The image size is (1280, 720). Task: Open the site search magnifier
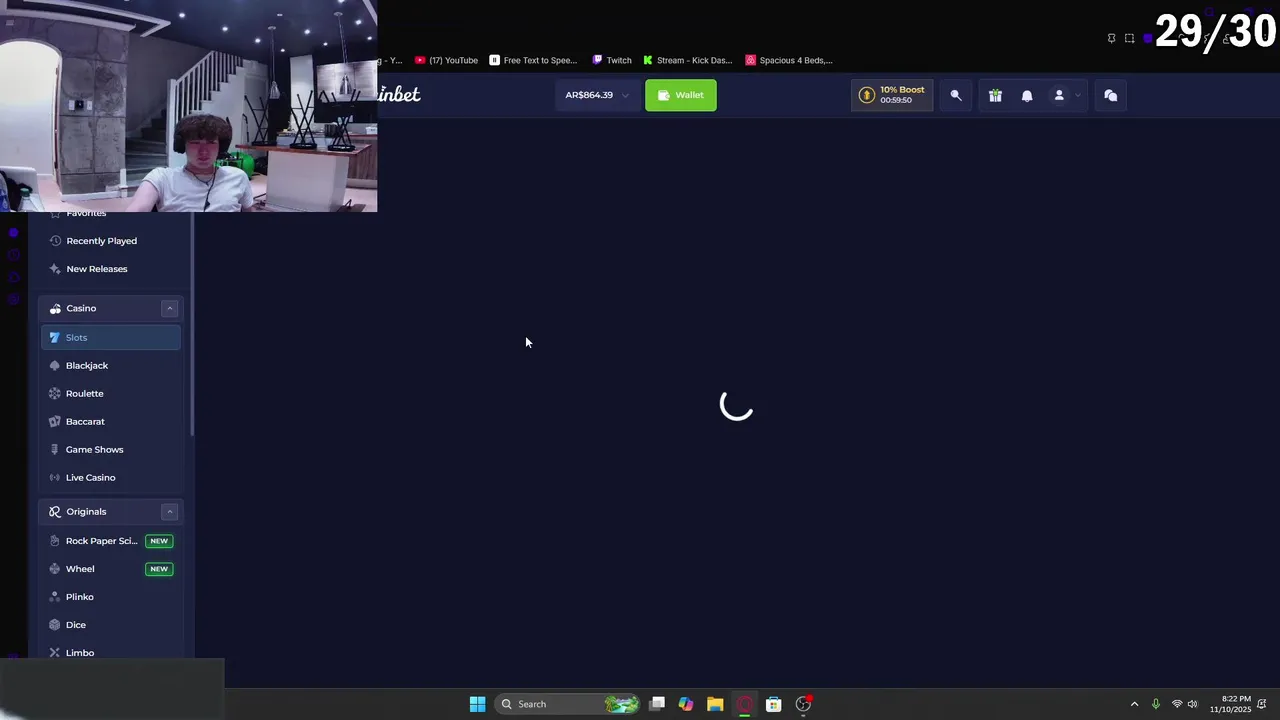click(956, 95)
